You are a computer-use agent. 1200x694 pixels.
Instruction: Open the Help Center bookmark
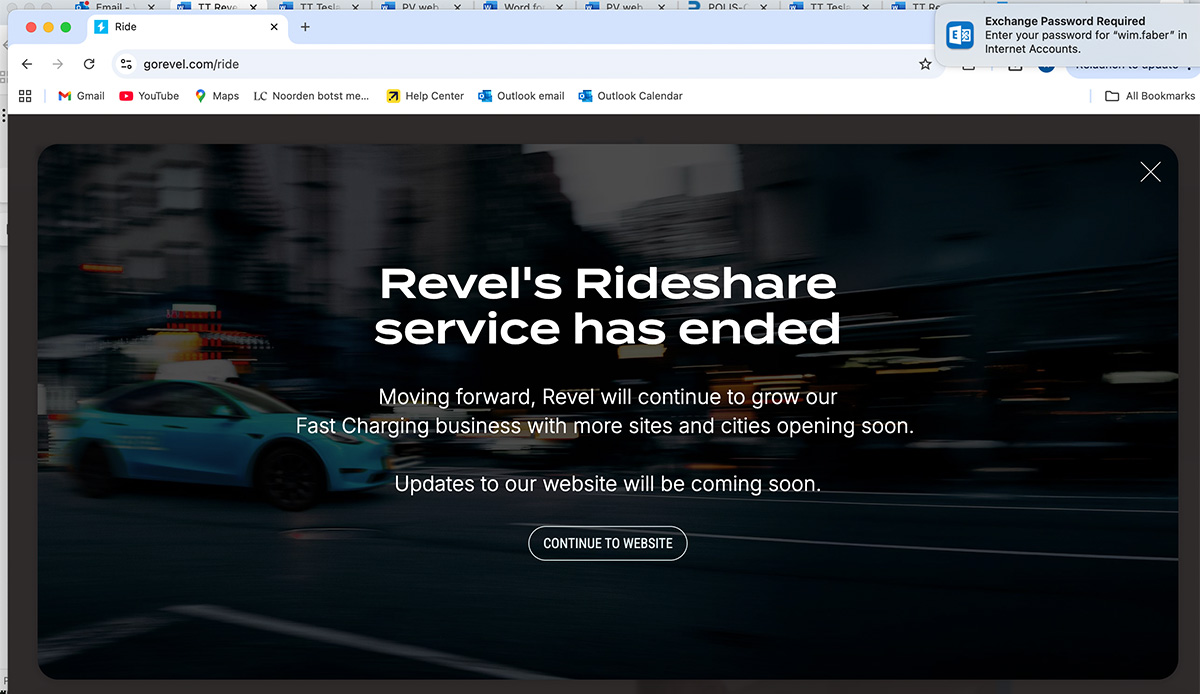(x=425, y=96)
